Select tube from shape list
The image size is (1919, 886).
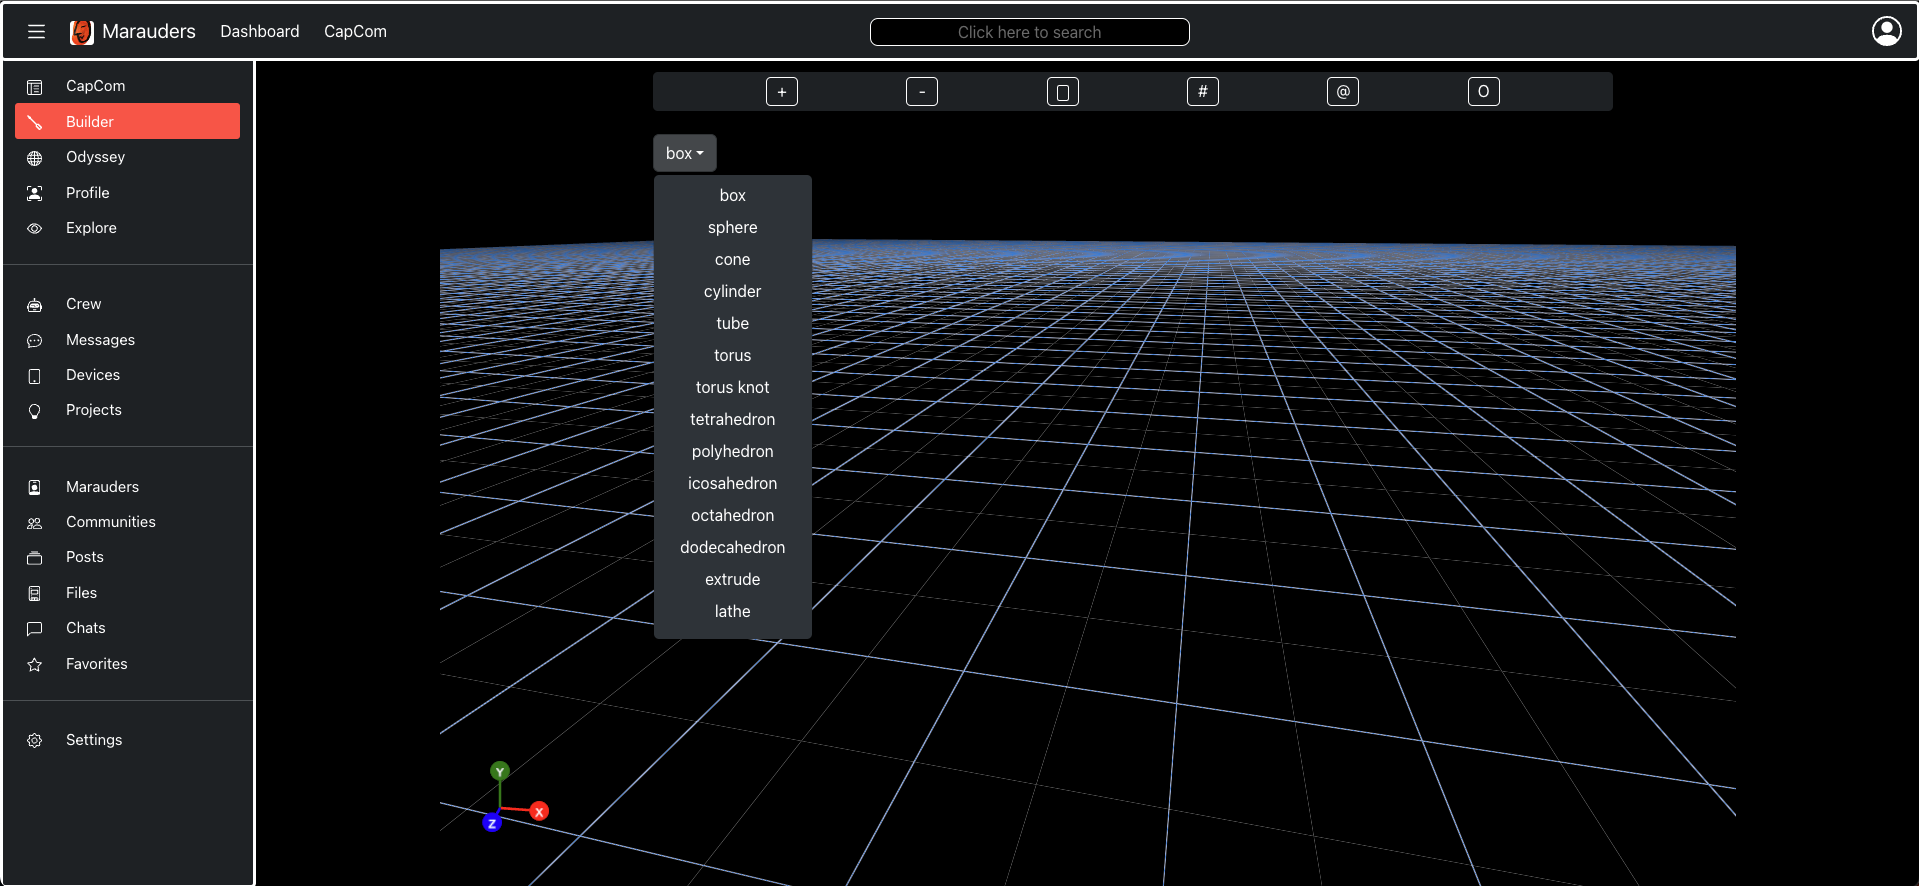click(x=733, y=324)
